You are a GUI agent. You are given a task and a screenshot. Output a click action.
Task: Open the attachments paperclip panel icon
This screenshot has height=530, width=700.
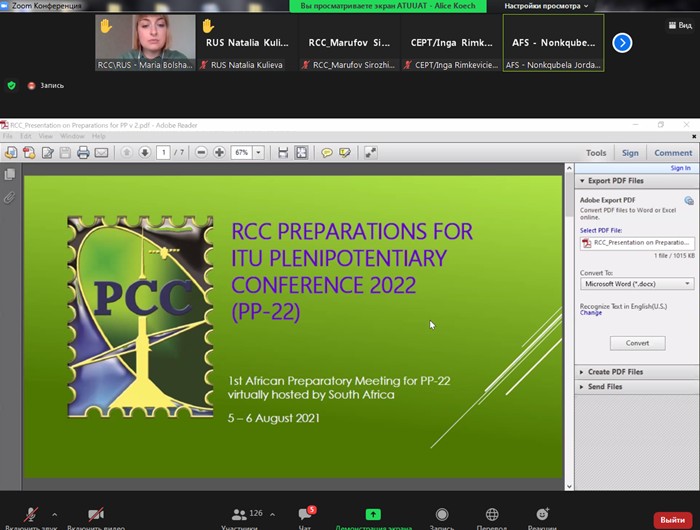(9, 197)
